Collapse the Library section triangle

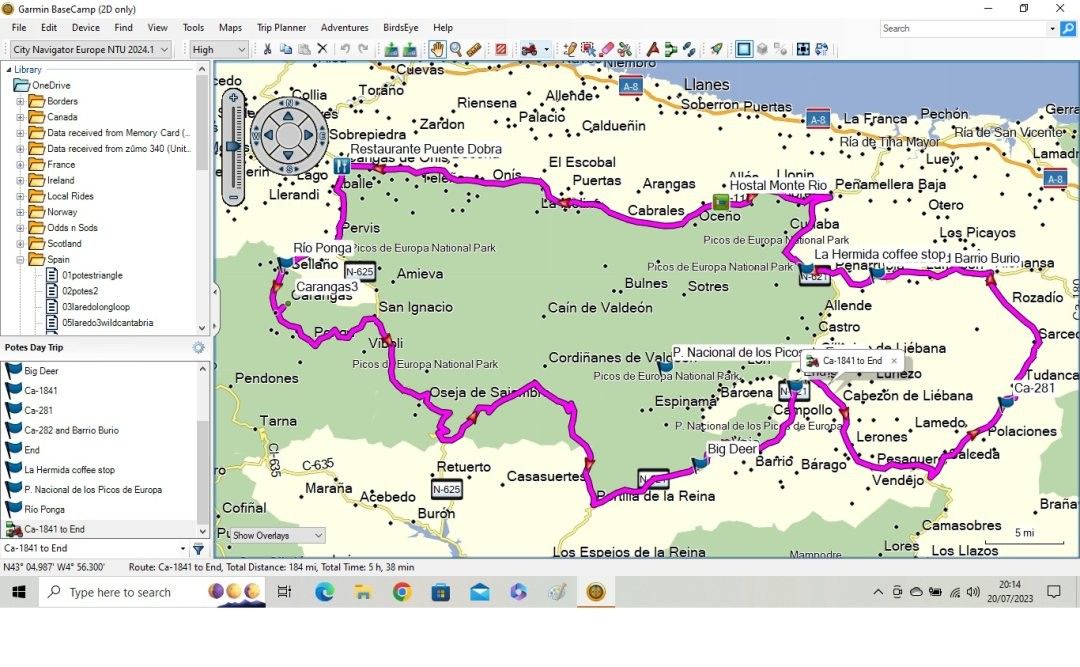8,70
